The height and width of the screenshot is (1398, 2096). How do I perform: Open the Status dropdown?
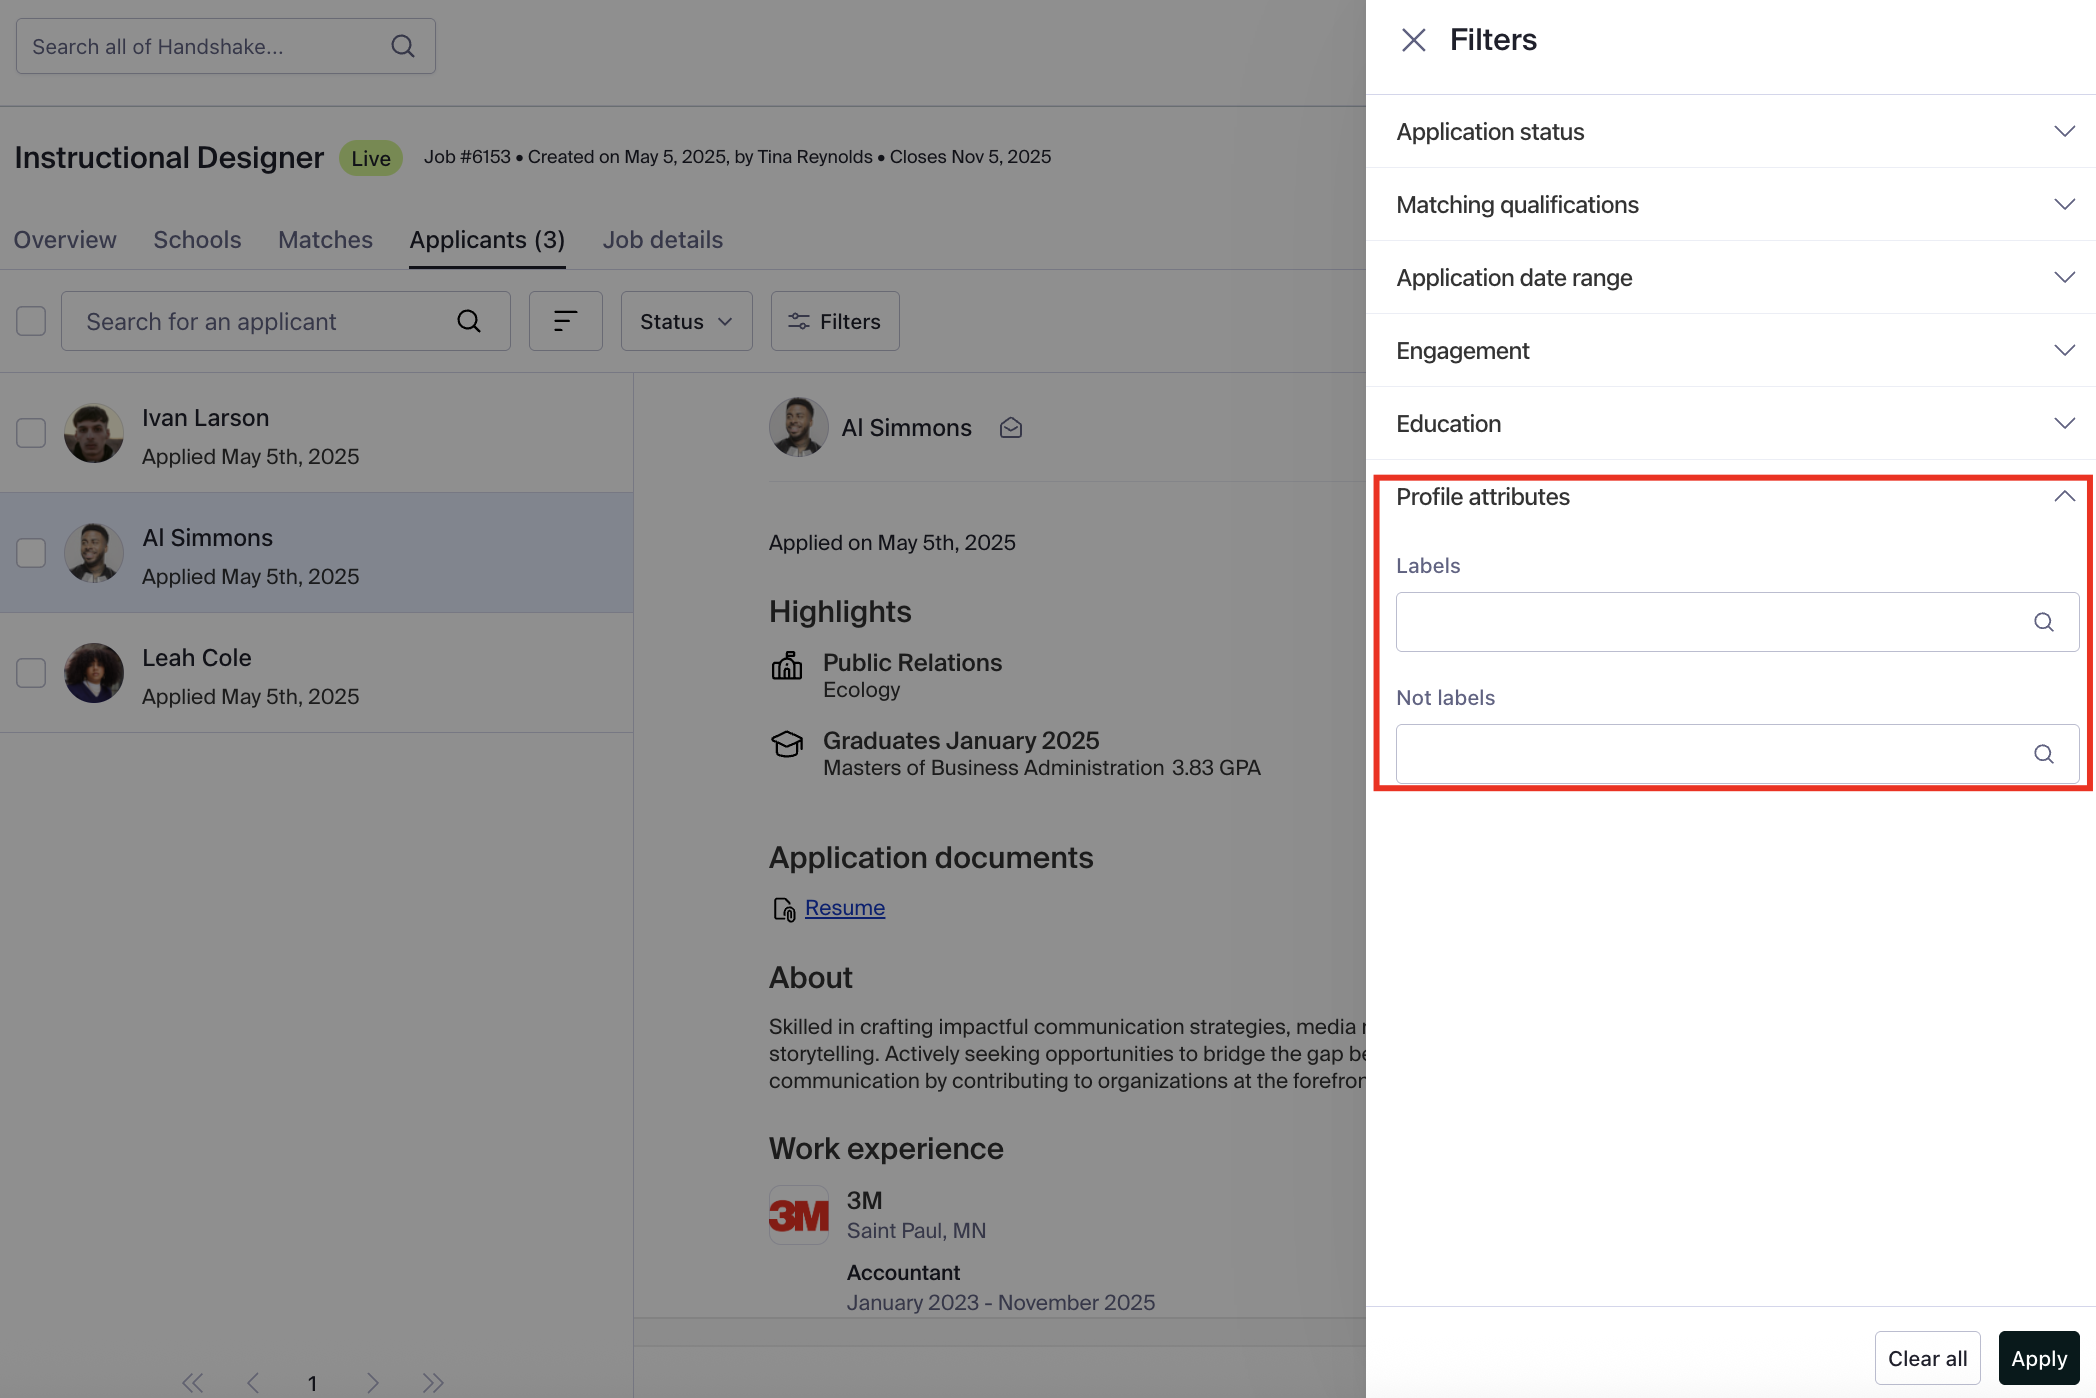[x=686, y=321]
